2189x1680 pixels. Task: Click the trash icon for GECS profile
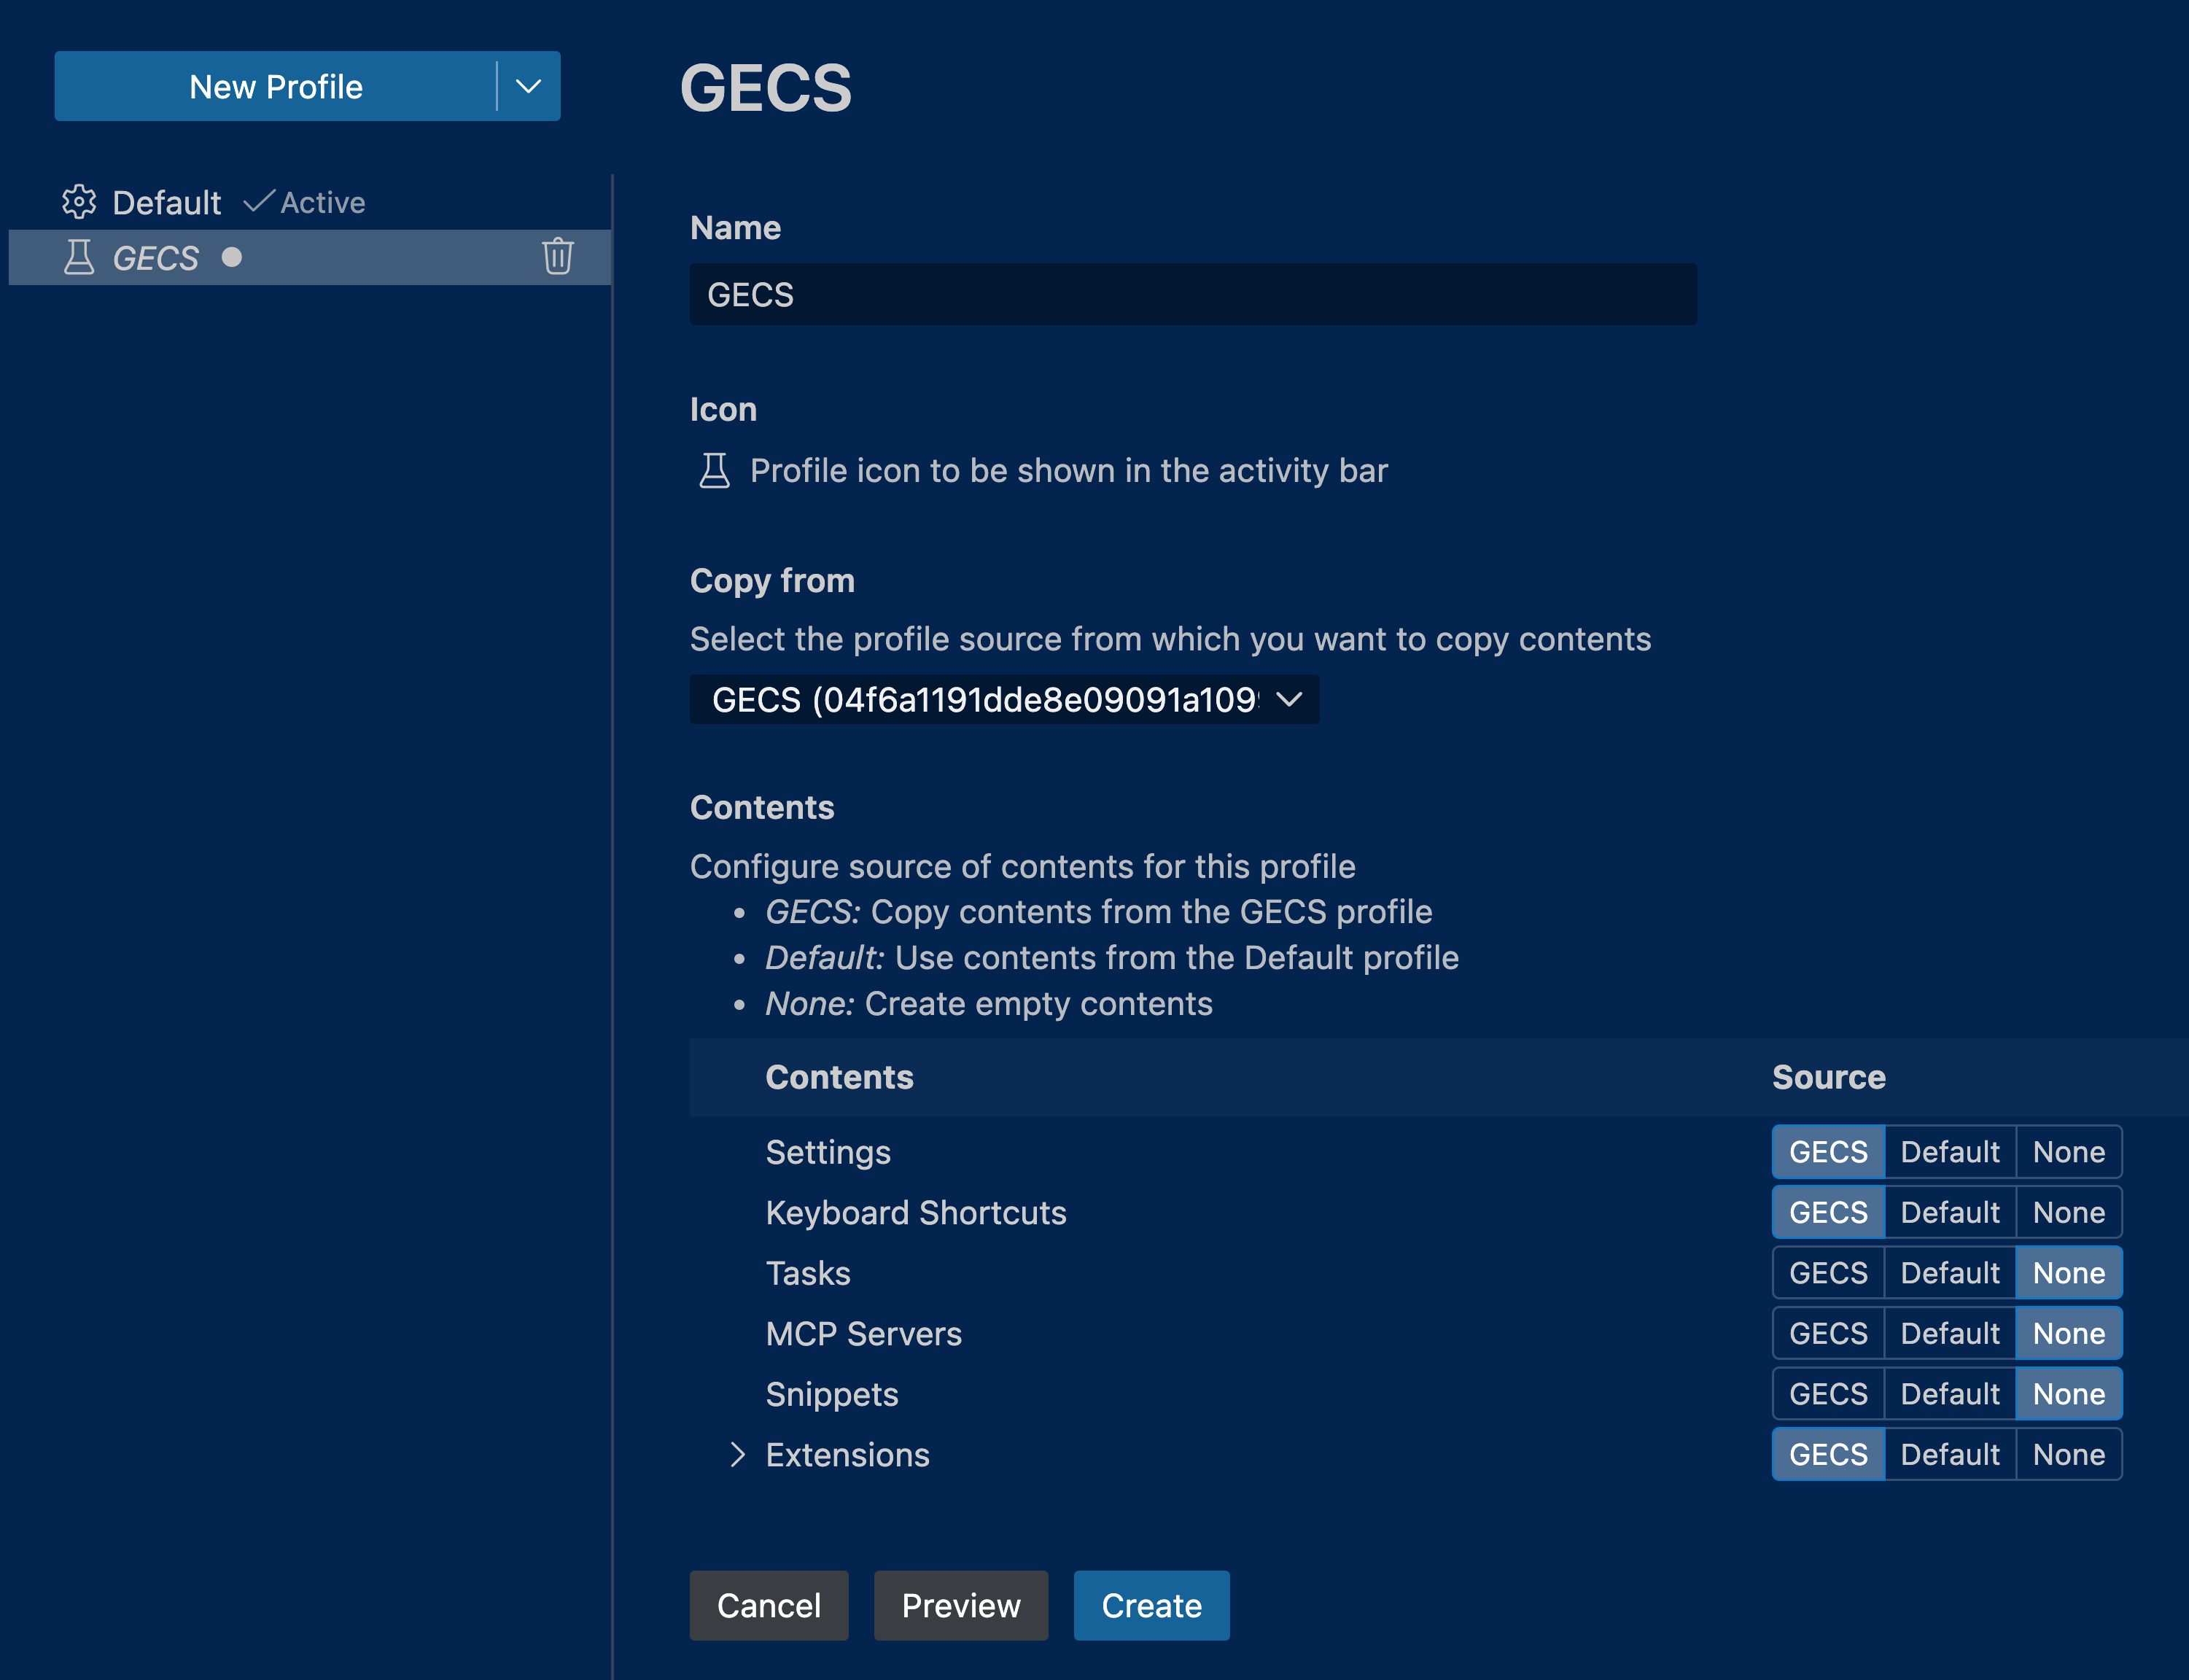coord(557,257)
